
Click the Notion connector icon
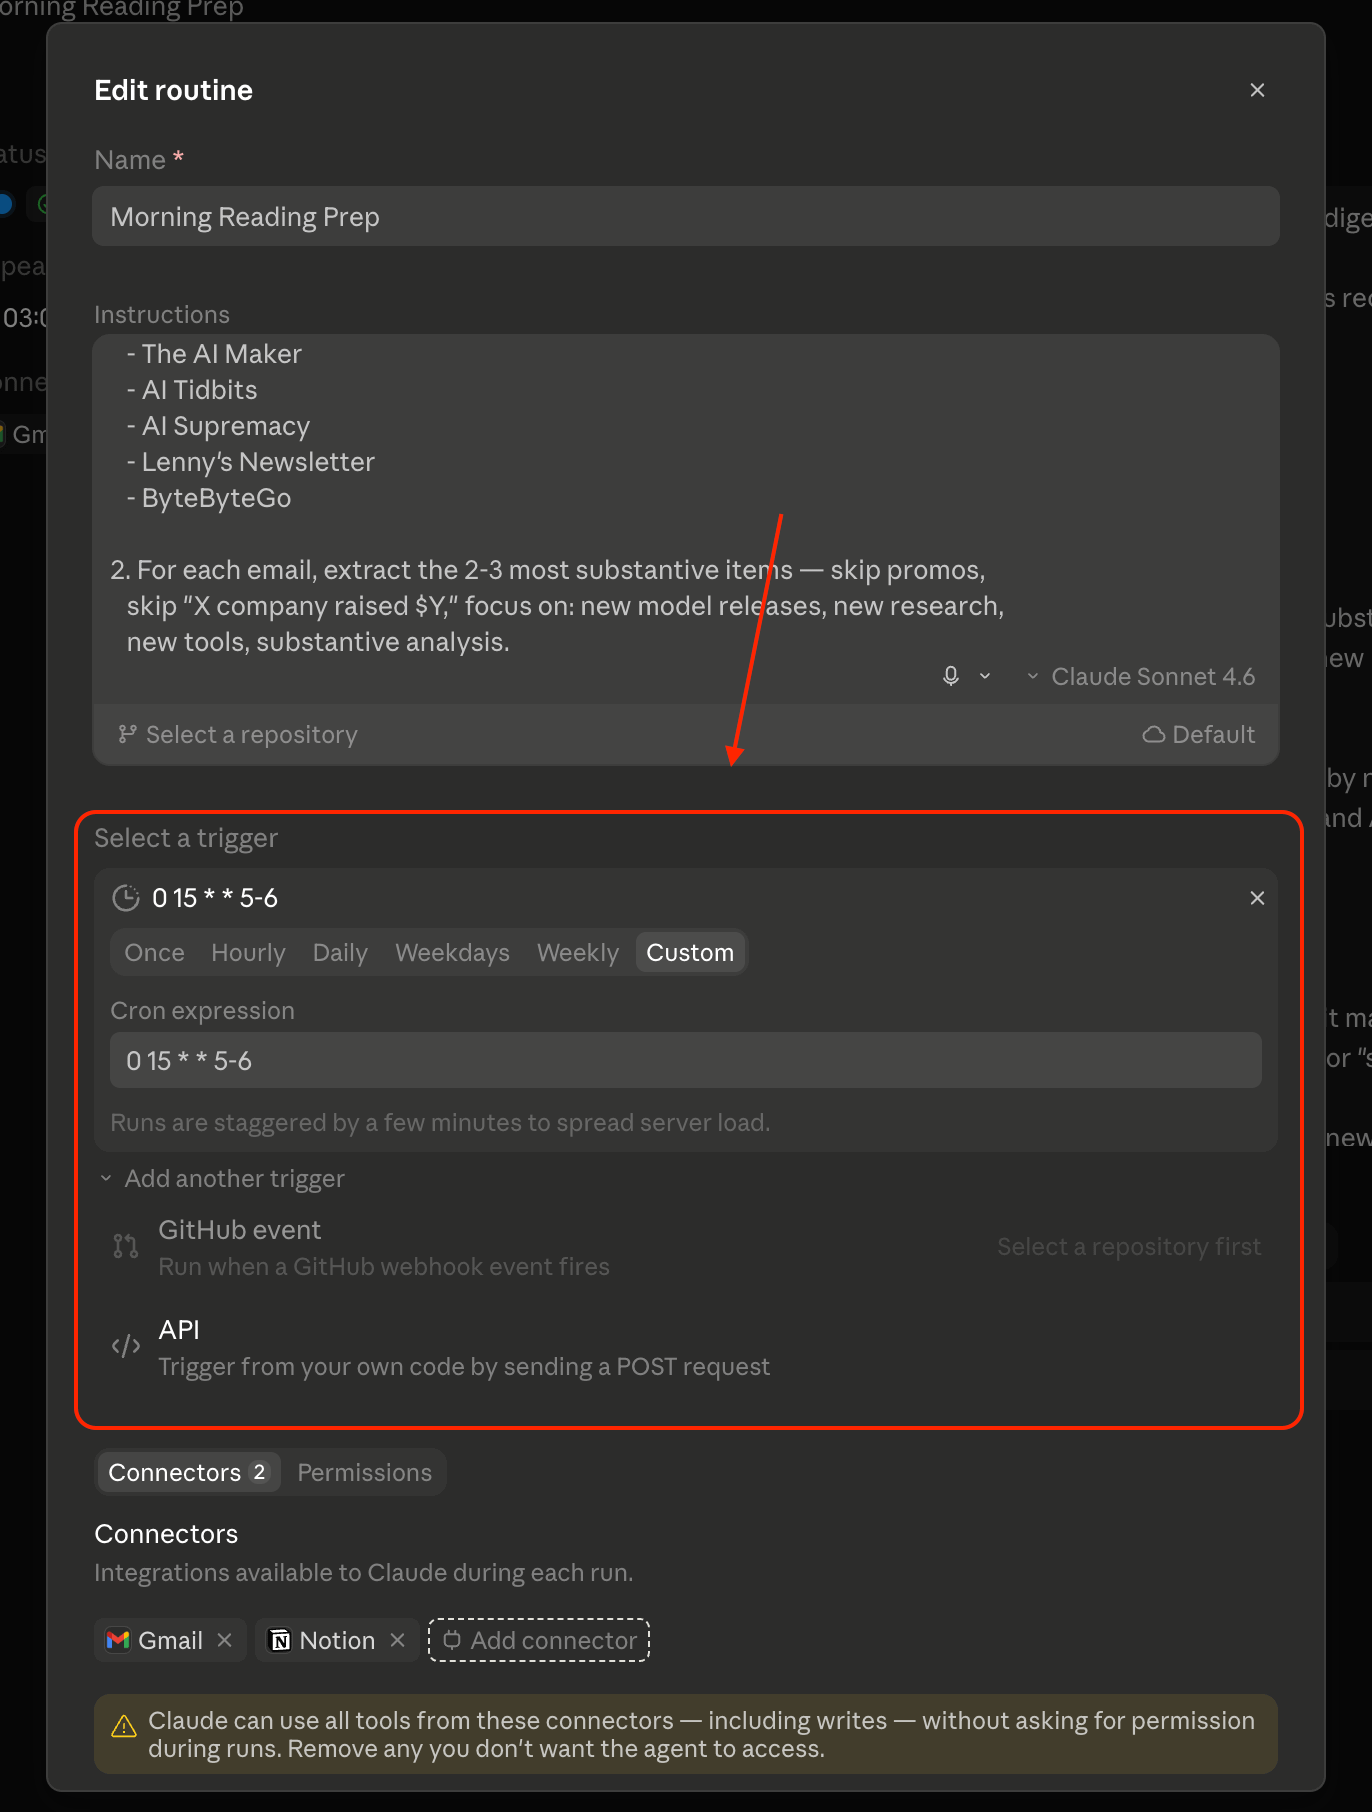point(280,1640)
